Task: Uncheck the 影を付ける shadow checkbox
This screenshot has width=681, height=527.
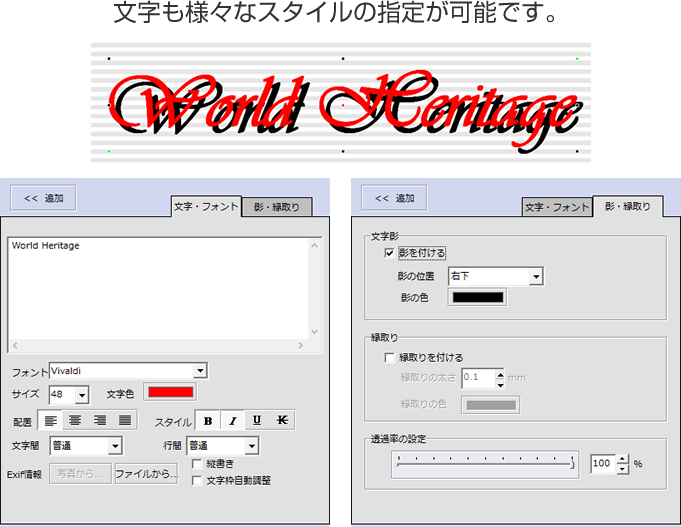Action: pos(389,253)
